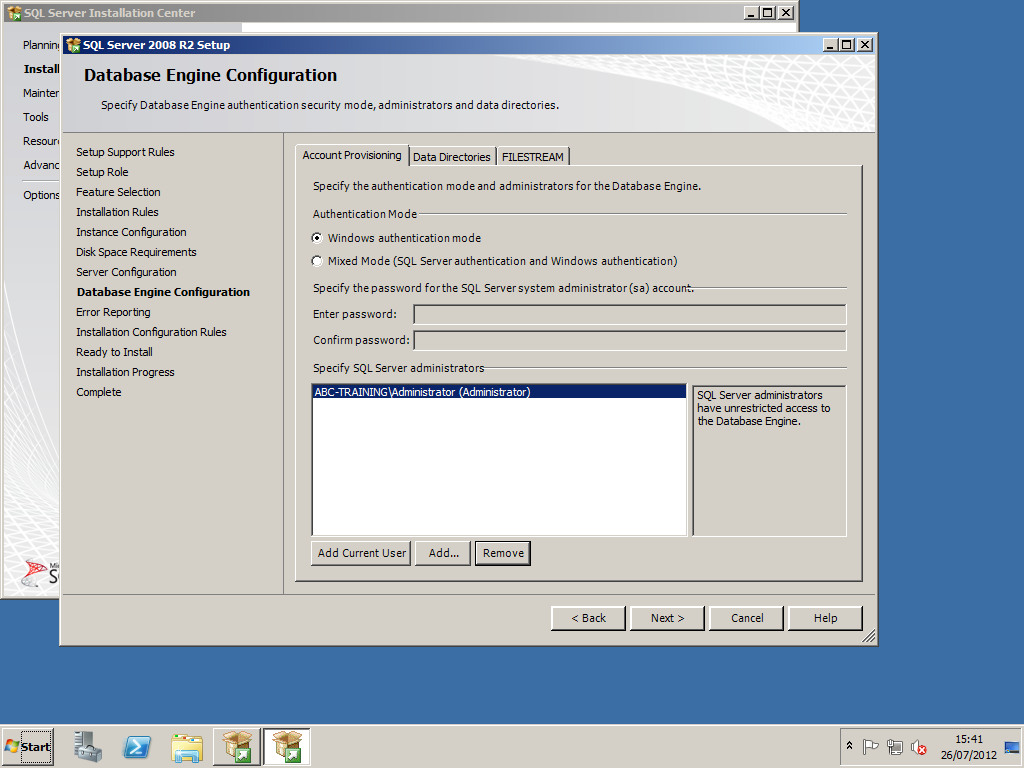Open Advanced in the Installation Center window
The width and height of the screenshot is (1024, 768).
click(40, 165)
